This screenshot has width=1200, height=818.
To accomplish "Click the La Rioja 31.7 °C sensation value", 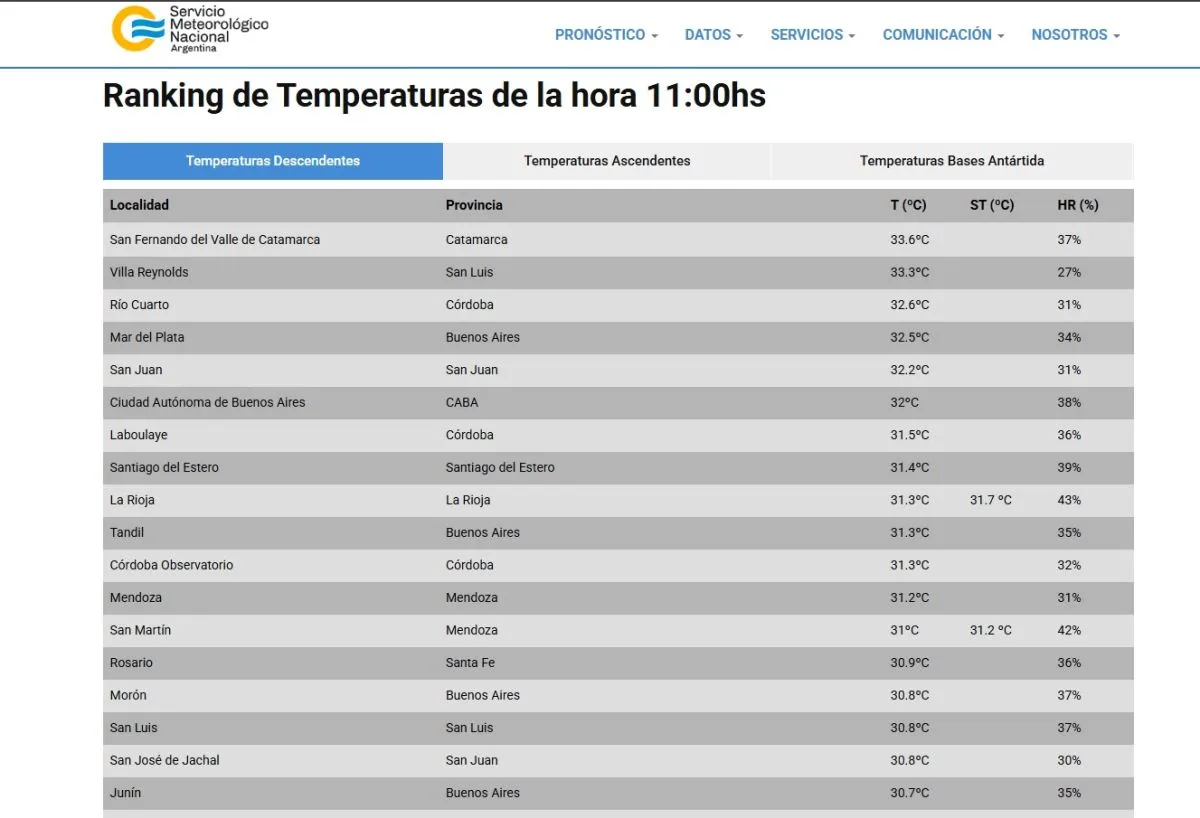I will [x=990, y=500].
